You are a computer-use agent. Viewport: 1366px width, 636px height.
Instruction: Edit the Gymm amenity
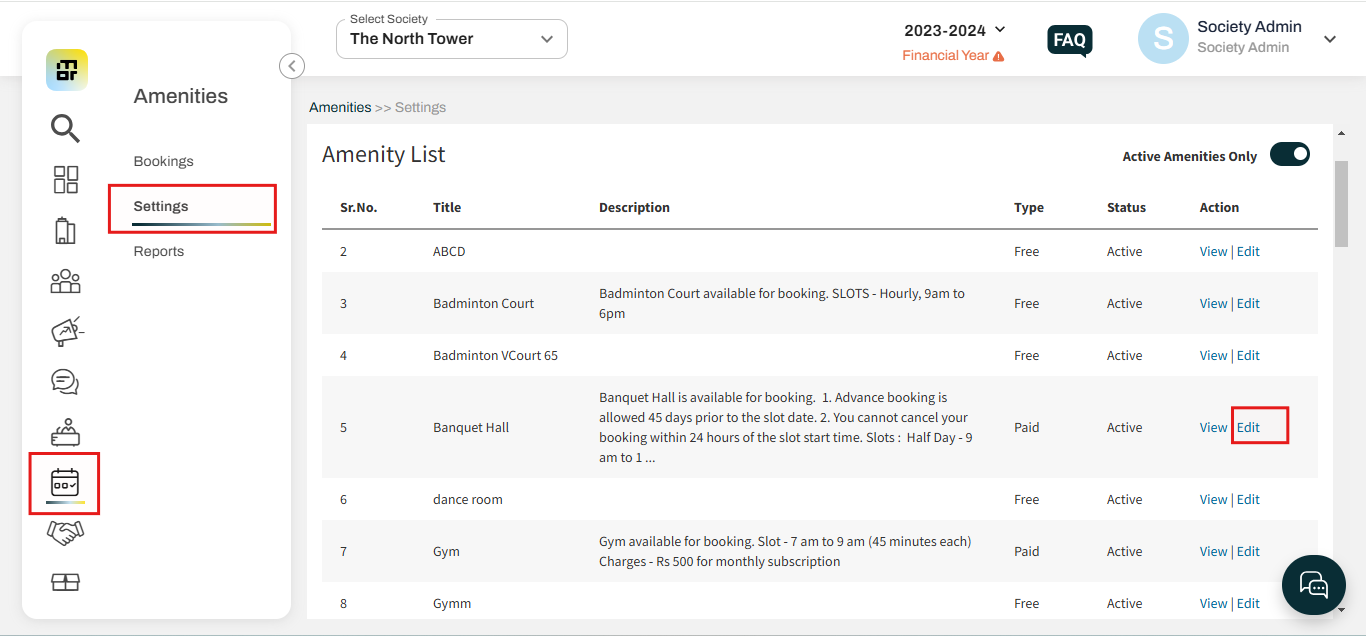coord(1248,603)
